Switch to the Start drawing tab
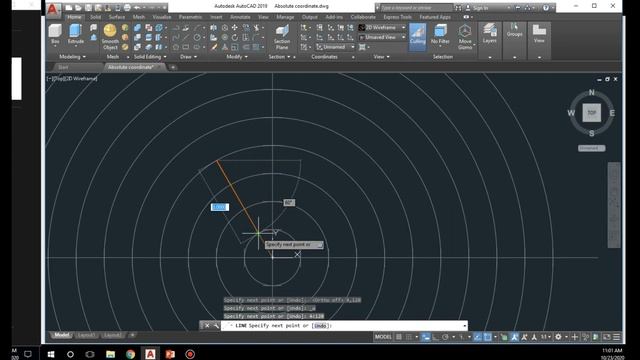The image size is (640, 360). (x=63, y=67)
